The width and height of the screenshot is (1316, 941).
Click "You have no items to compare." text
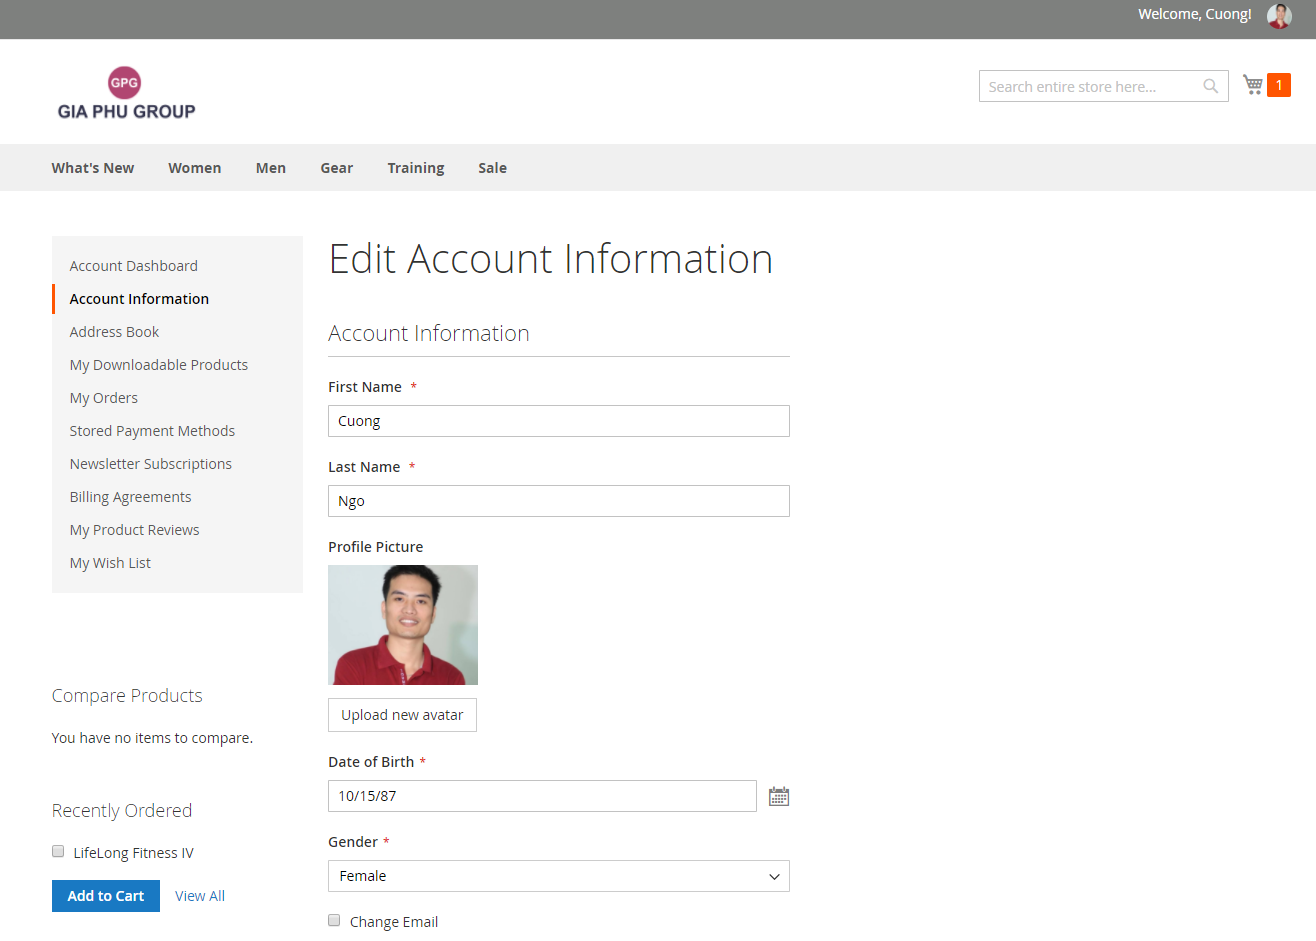tap(152, 738)
